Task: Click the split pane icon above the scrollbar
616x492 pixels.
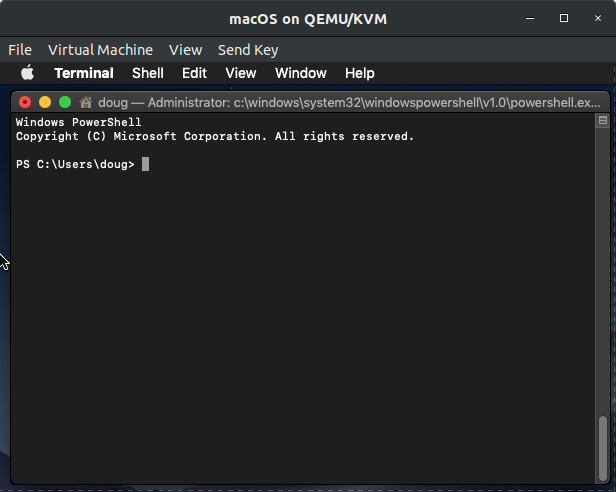Action: pos(603,120)
